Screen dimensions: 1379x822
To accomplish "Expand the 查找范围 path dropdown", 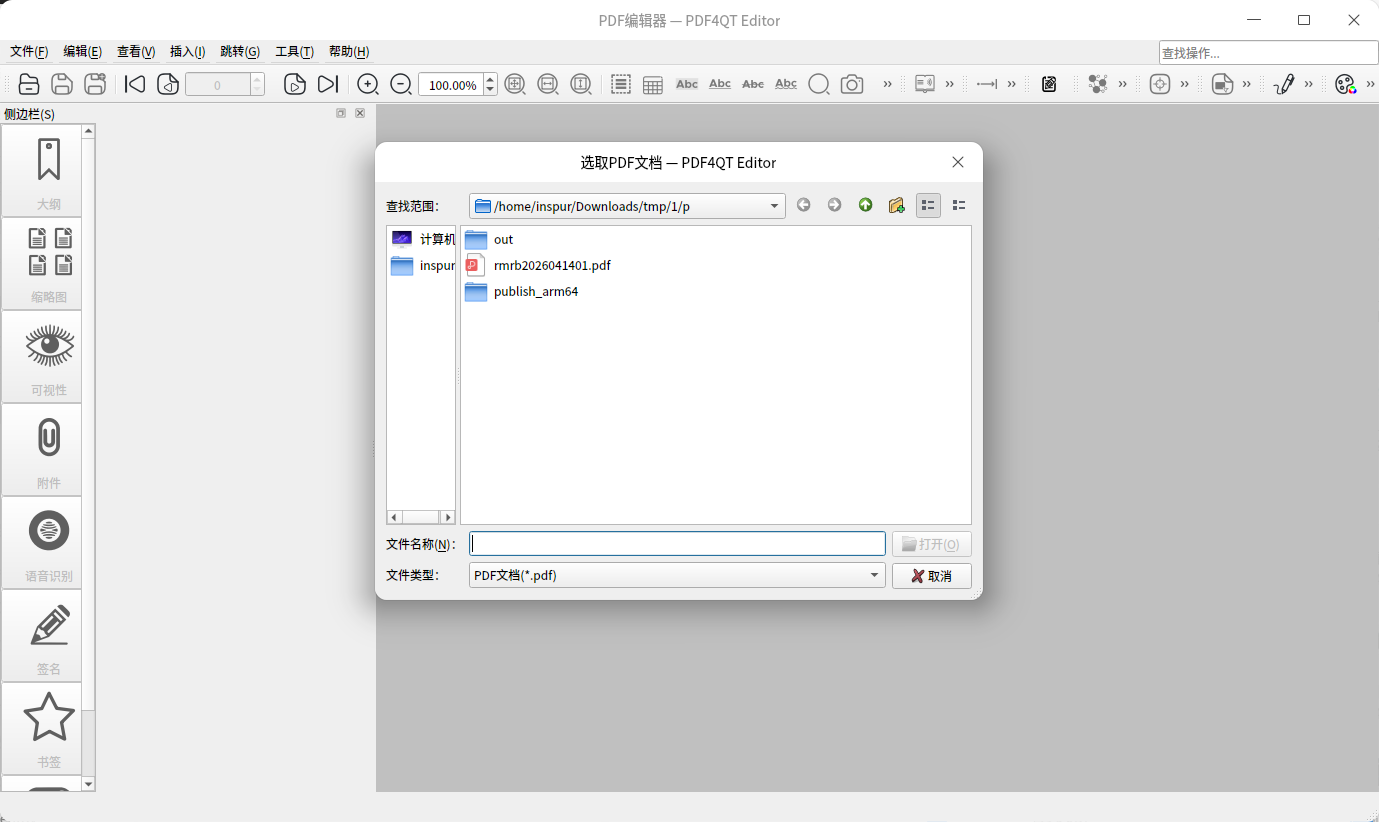I will tap(774, 206).
